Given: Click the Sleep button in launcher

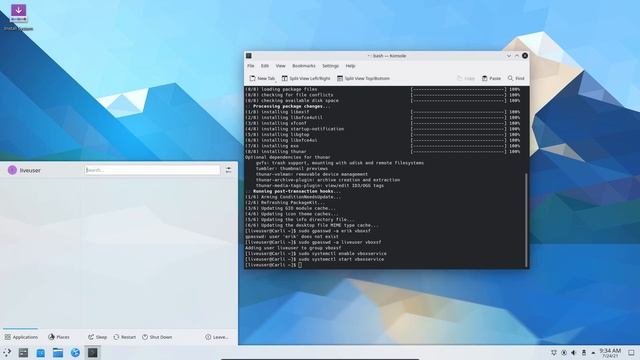Looking at the screenshot, I should tap(98, 337).
